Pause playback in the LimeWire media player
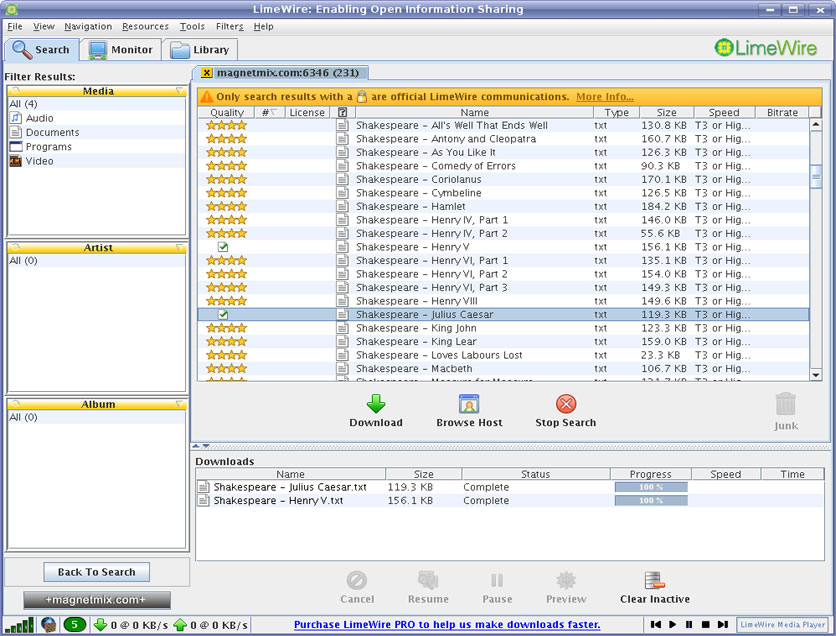Viewport: 836px width, 636px height. (x=689, y=624)
